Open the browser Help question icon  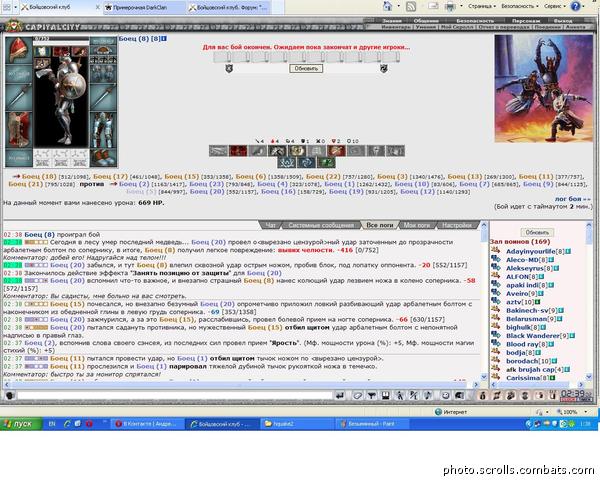pyautogui.click(x=575, y=6)
